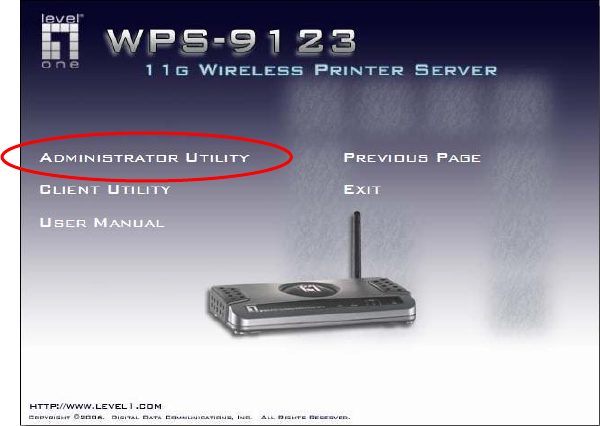Screen dimensions: 600x426
Task: Select Exit to close the installer
Action: pos(362,189)
